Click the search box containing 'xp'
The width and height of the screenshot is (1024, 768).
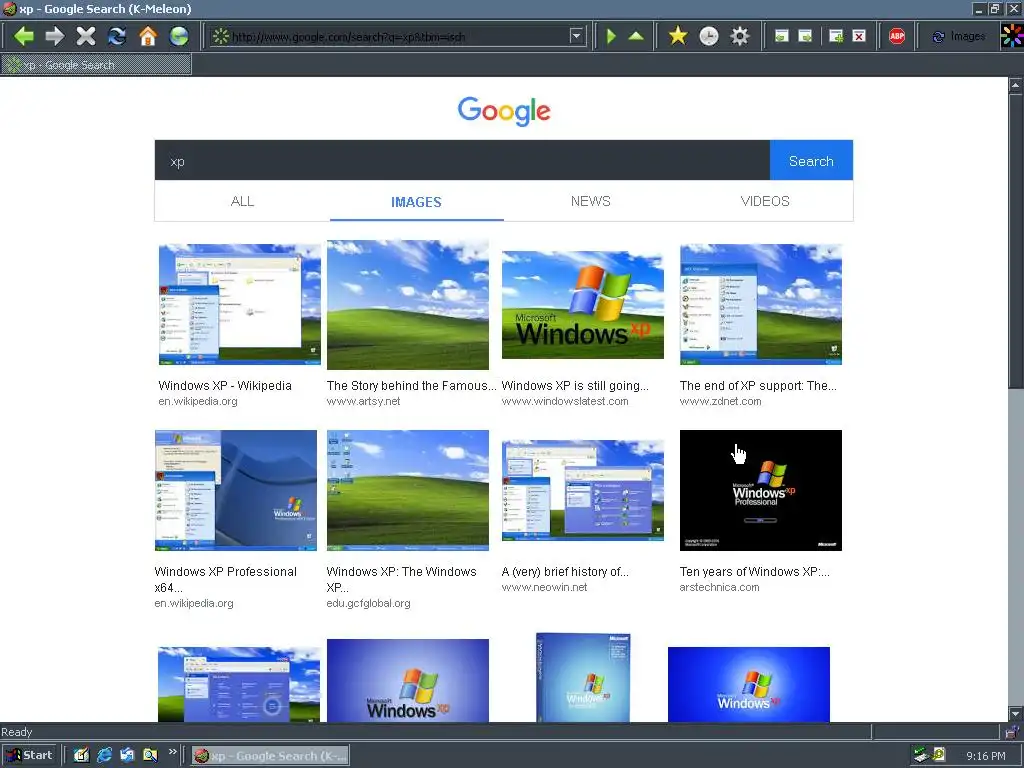click(462, 161)
